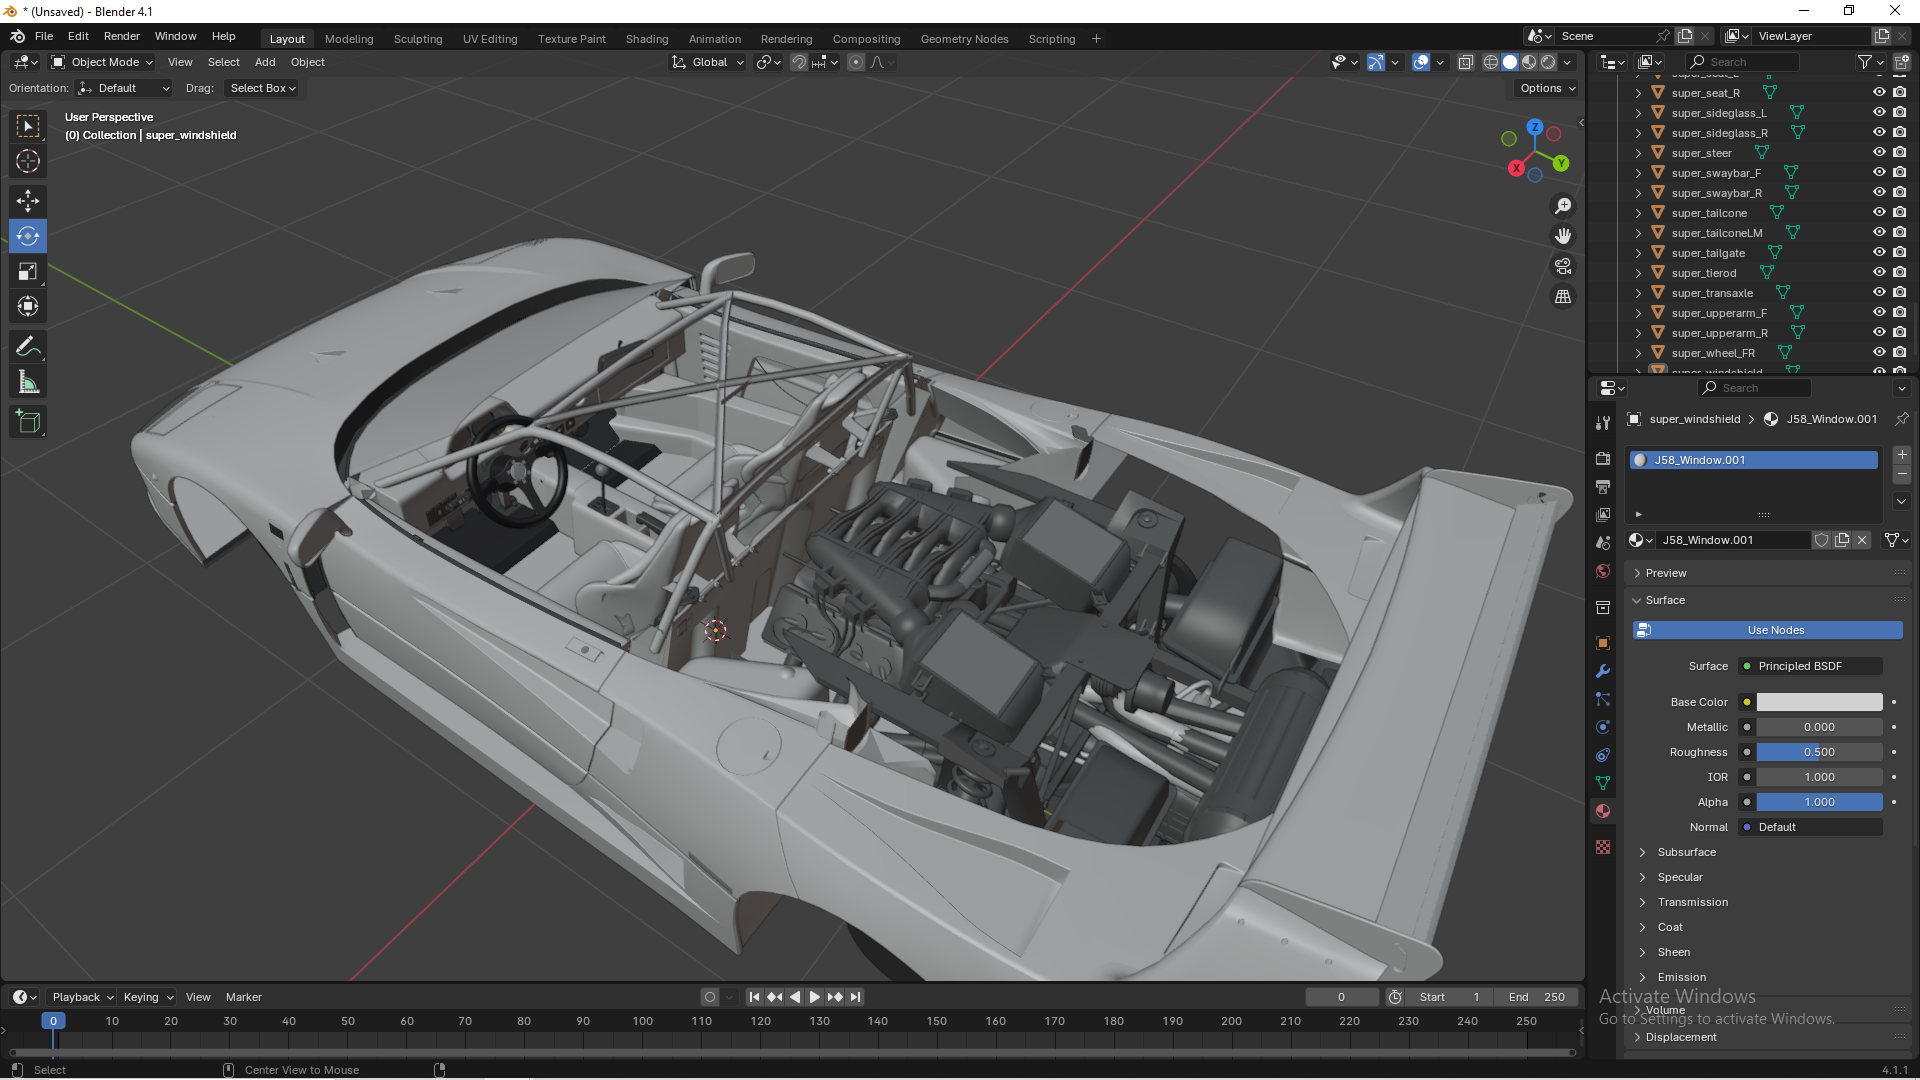This screenshot has width=1920, height=1080.
Task: Hide super_seat_R in viewport
Action: tap(1879, 92)
